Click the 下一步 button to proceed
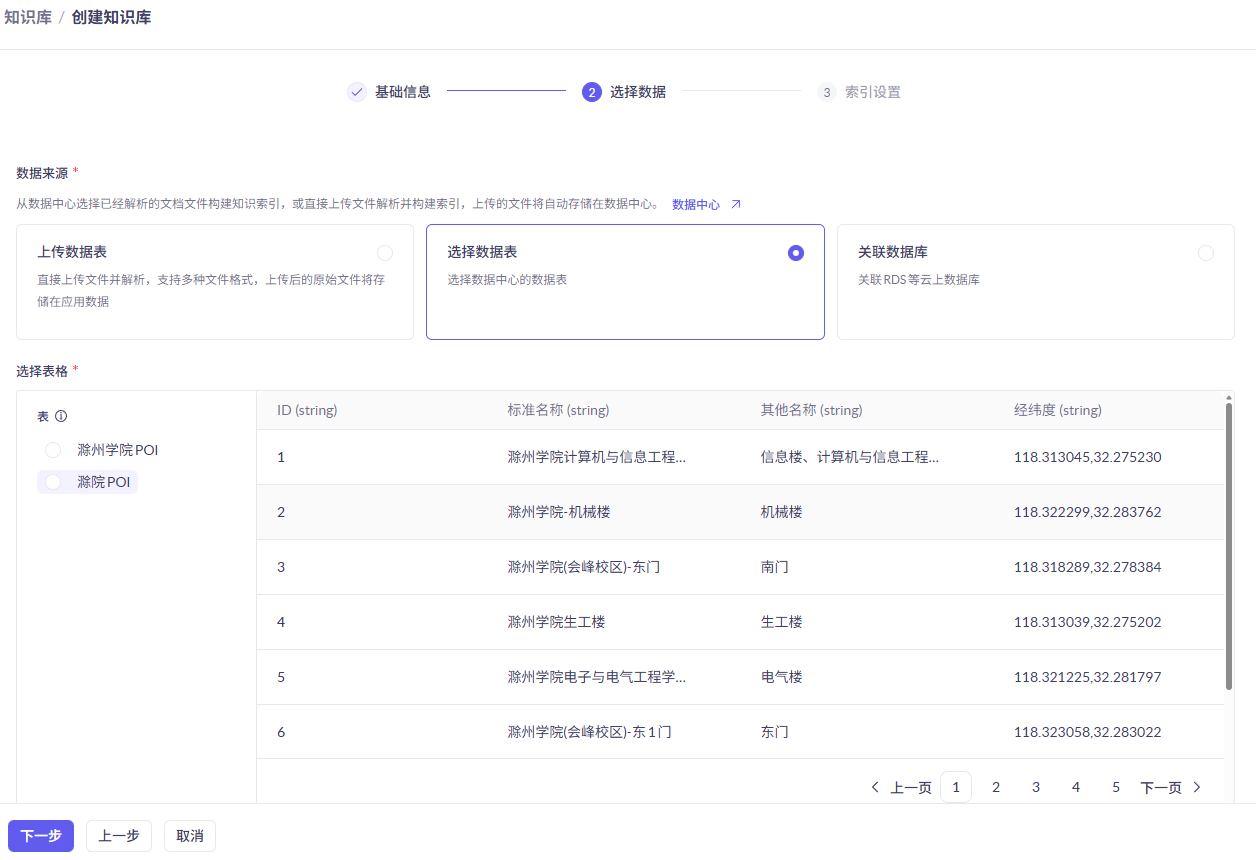This screenshot has height=860, width=1256. (x=40, y=835)
